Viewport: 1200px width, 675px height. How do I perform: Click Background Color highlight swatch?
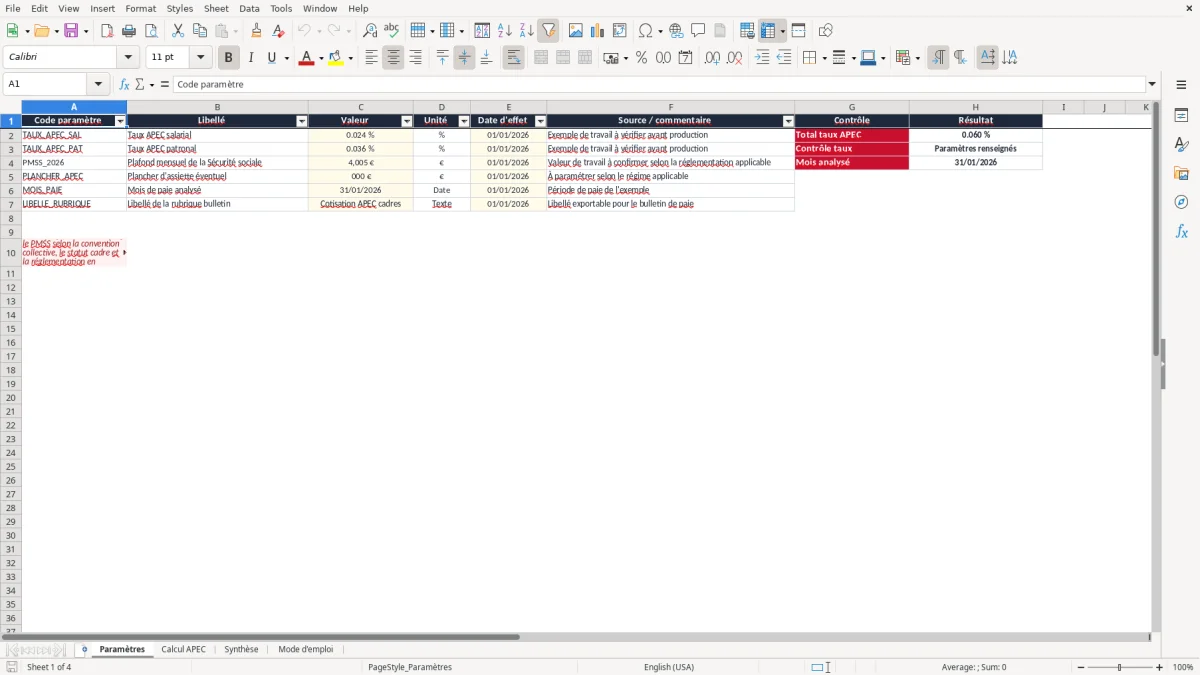pos(336,58)
